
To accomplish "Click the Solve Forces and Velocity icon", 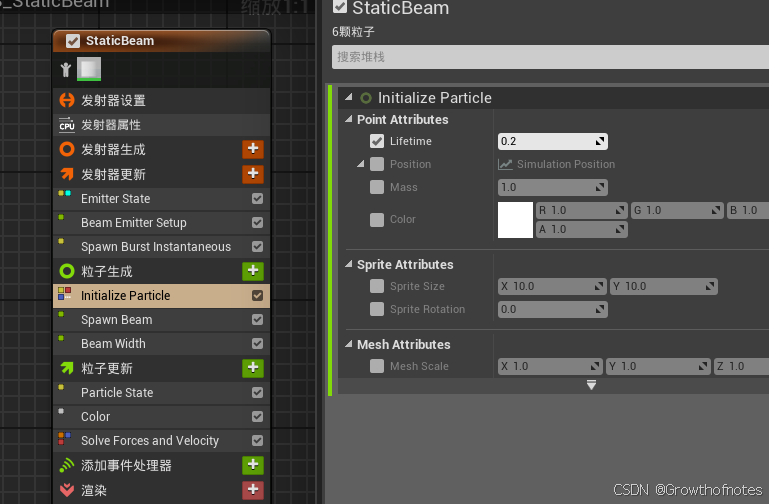I will [x=65, y=438].
